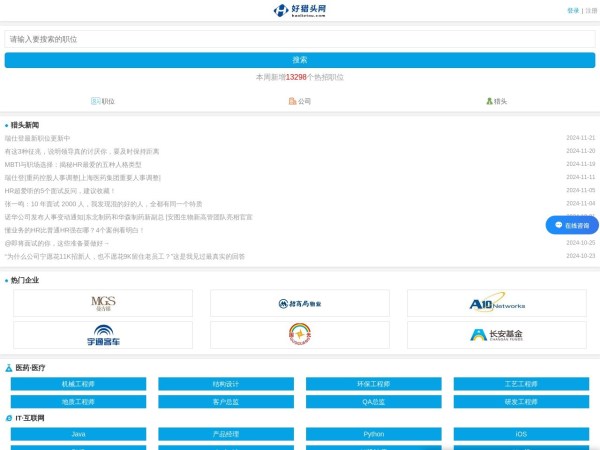Select the Python job category
The image size is (600, 450).
[373, 435]
